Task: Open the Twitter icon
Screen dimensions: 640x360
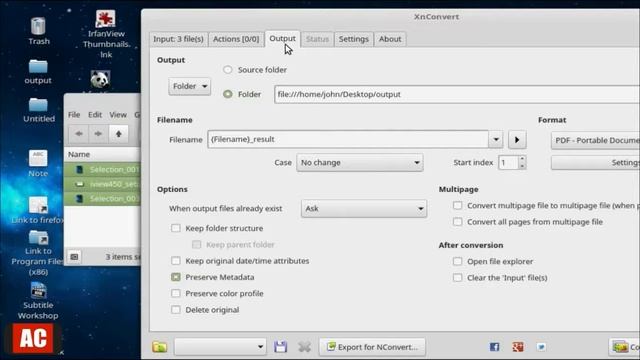Action: pos(541,347)
